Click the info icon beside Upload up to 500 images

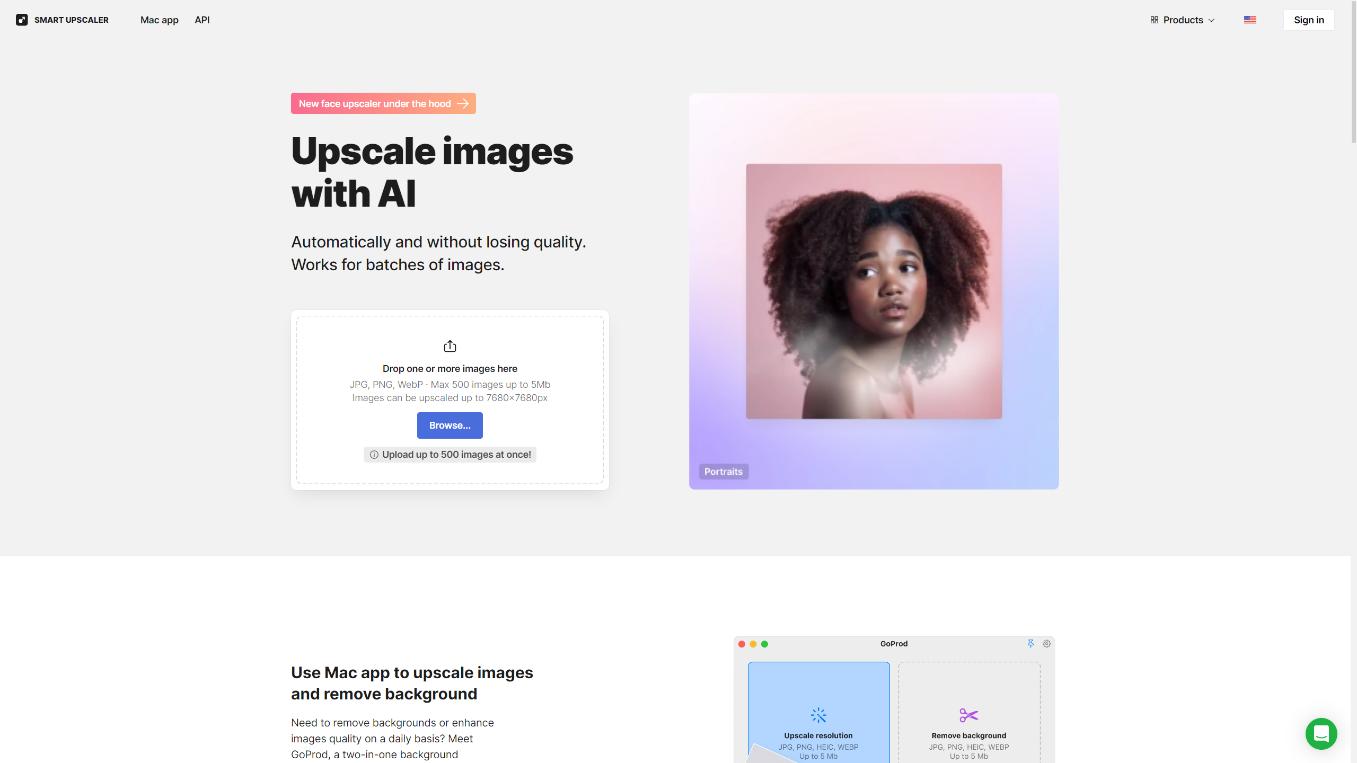[x=374, y=455]
